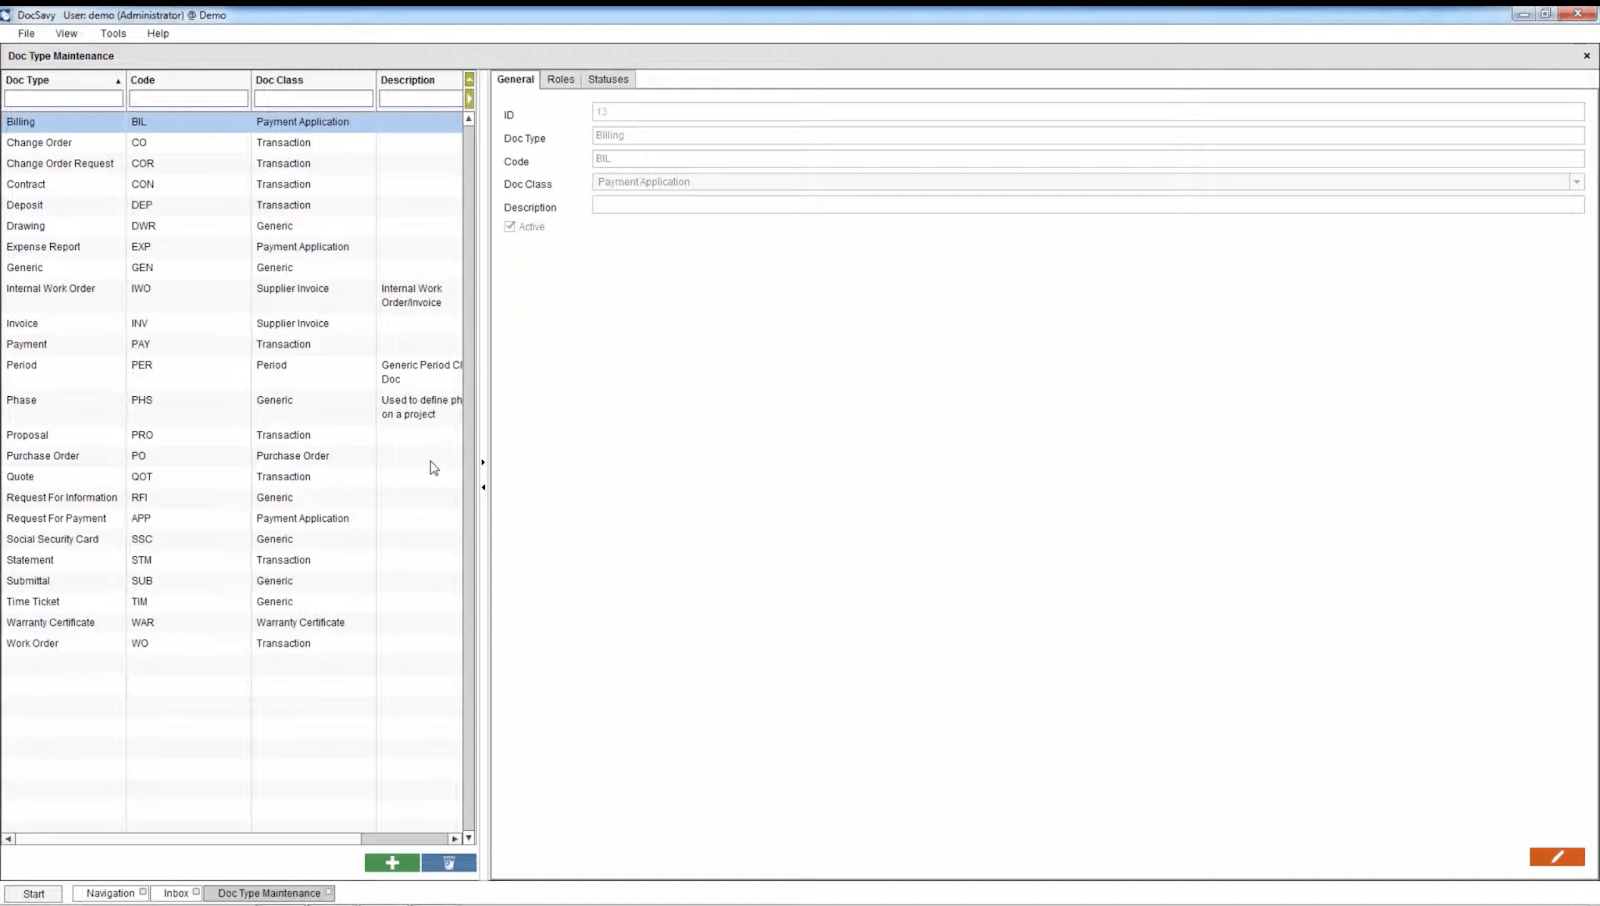
Task: Click the green down-arrow filter icon
Action: 468,99
